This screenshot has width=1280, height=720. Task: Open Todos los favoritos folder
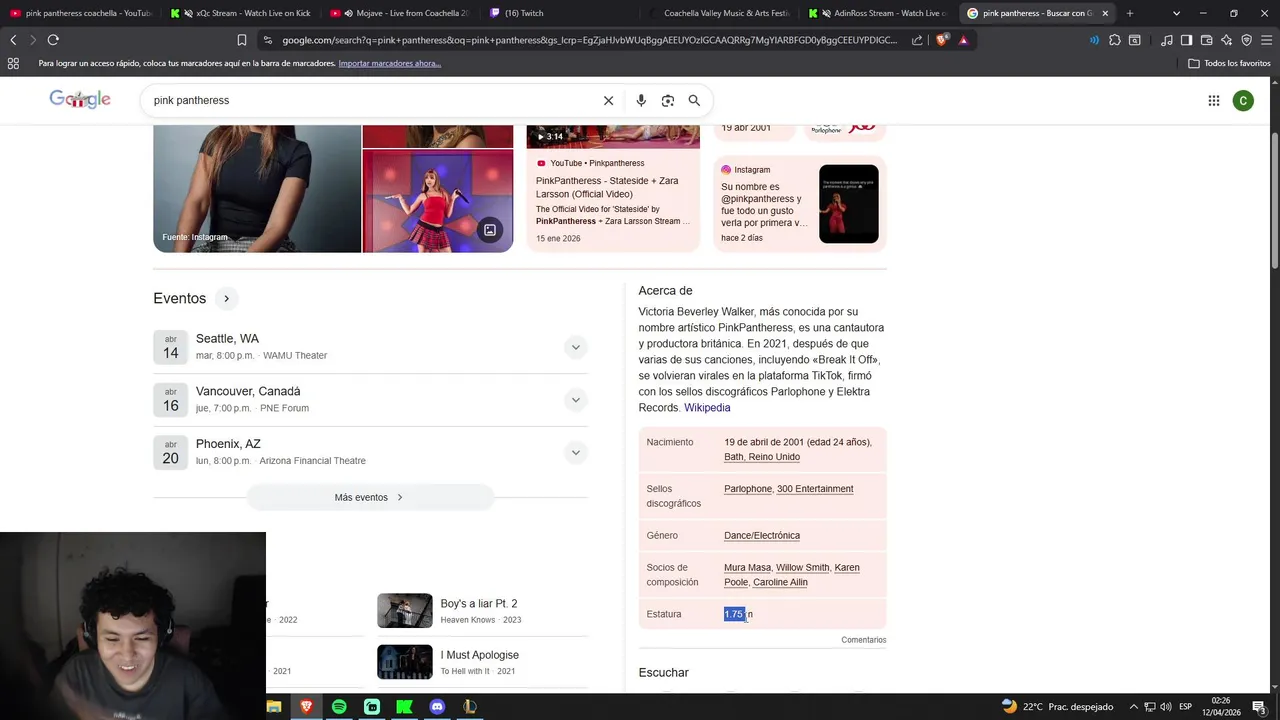pyautogui.click(x=1229, y=63)
